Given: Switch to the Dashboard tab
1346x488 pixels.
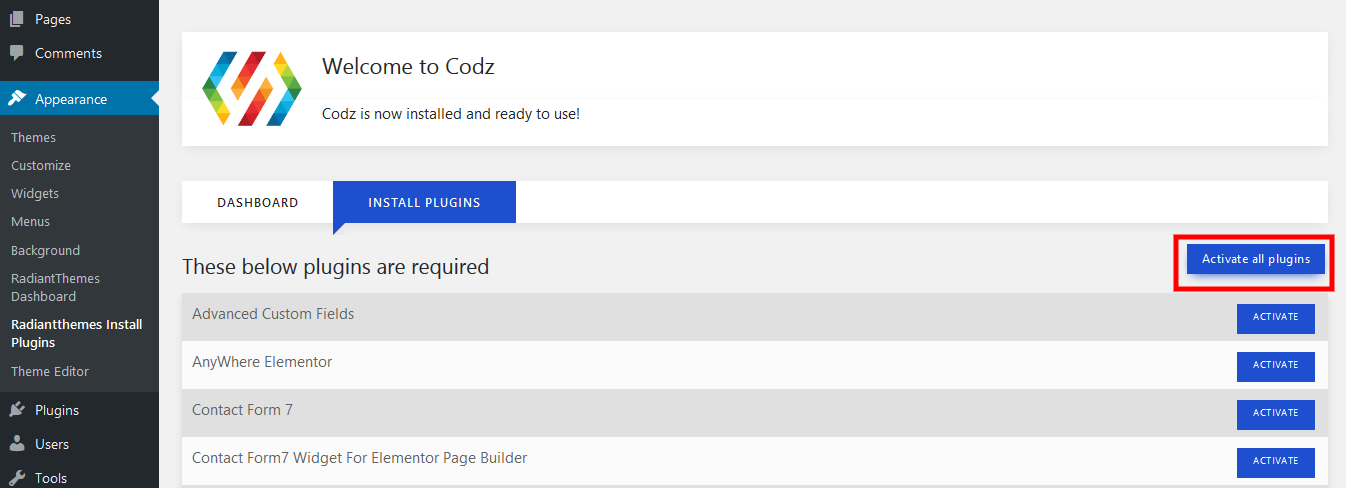Looking at the screenshot, I should coord(257,202).
